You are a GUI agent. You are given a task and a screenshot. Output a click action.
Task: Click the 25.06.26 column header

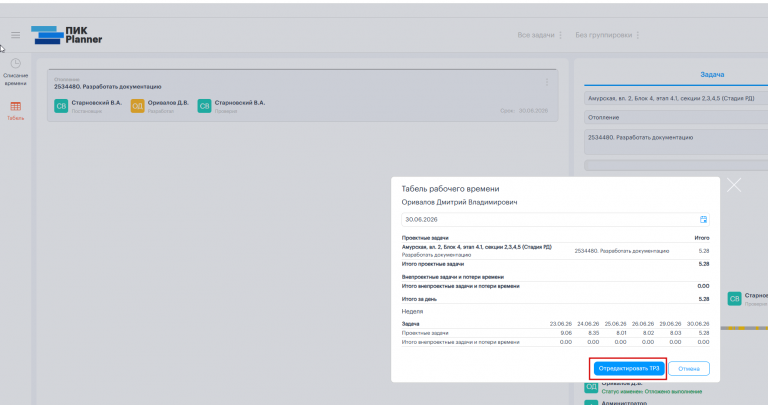(x=616, y=324)
